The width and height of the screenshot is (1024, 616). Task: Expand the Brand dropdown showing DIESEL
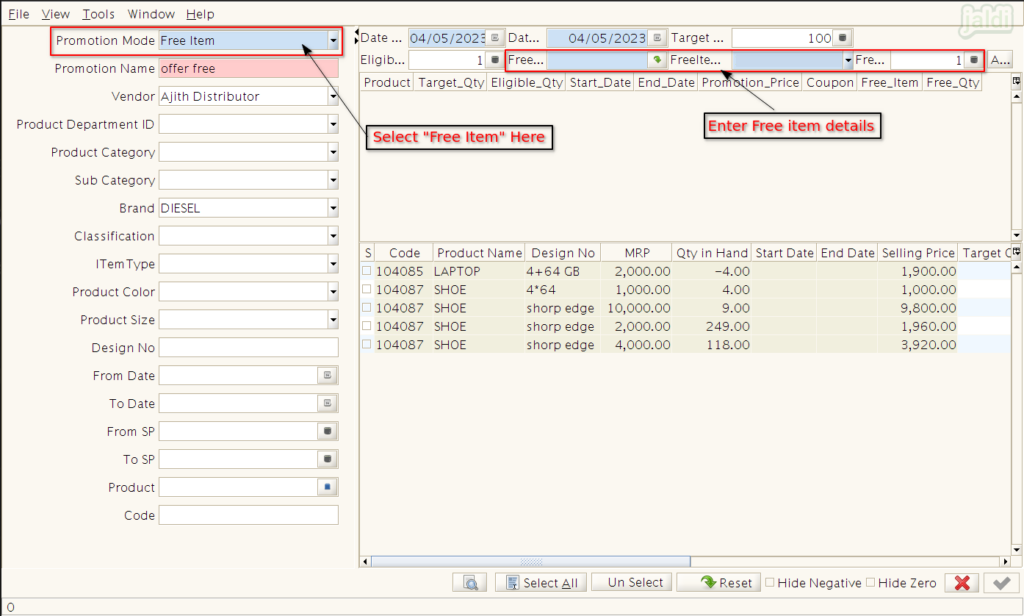point(333,208)
